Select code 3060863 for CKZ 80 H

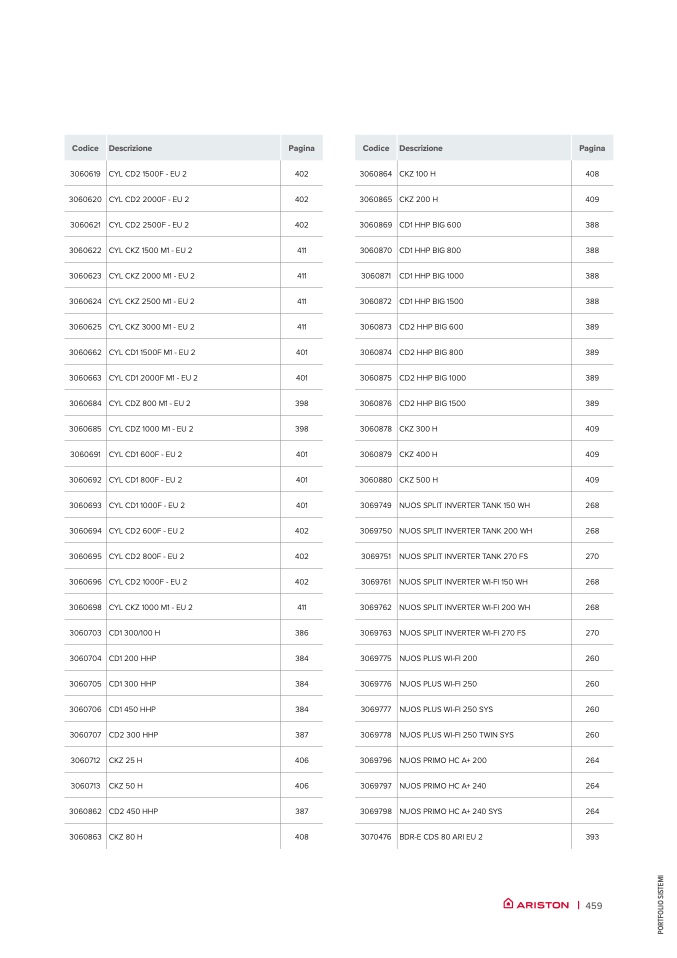85,837
